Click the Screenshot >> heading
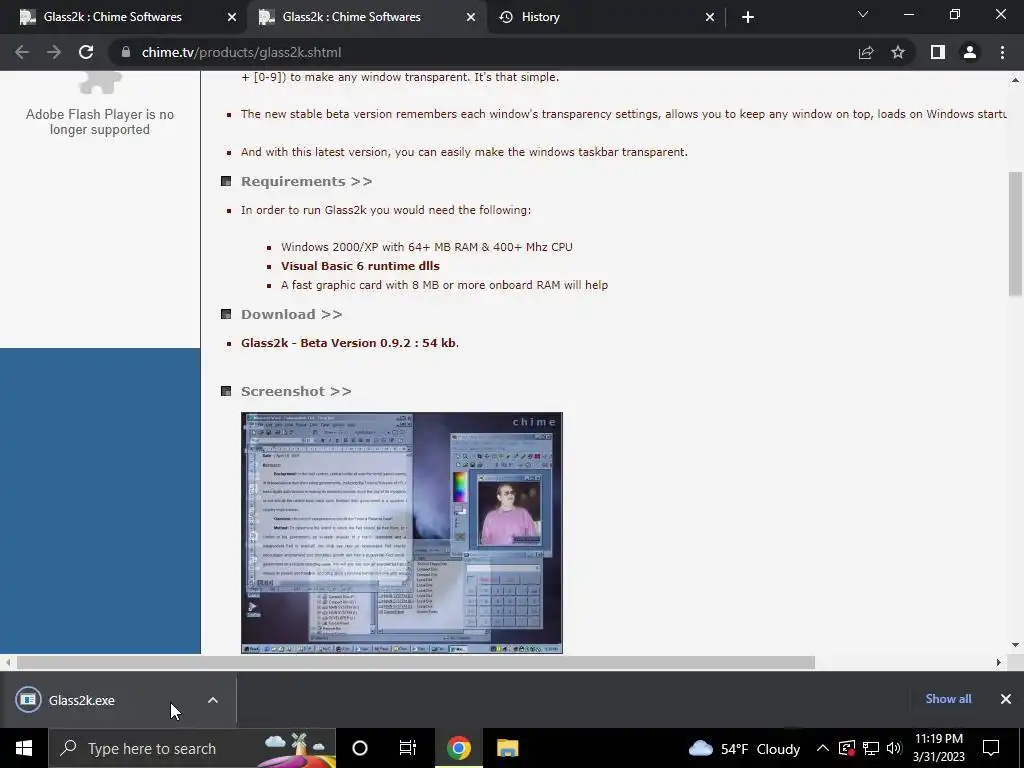Viewport: 1024px width, 768px height. tap(296, 391)
